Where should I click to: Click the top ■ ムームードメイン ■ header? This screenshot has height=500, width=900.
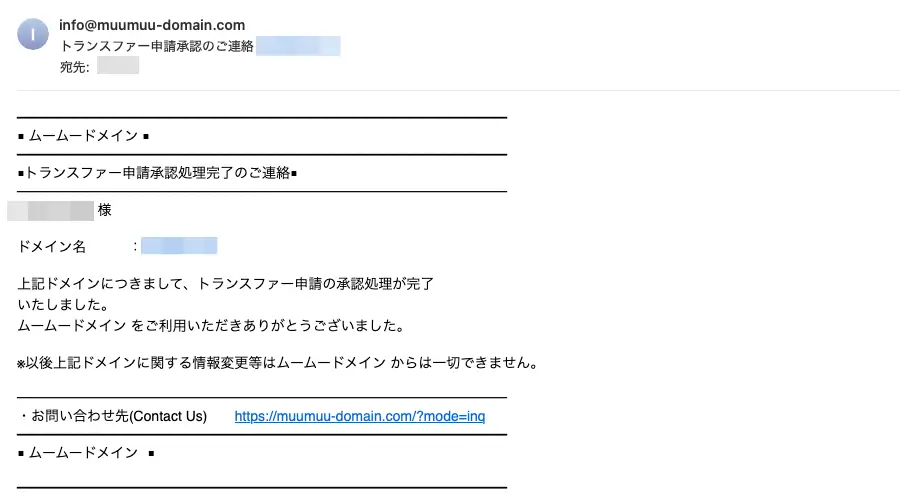(84, 136)
